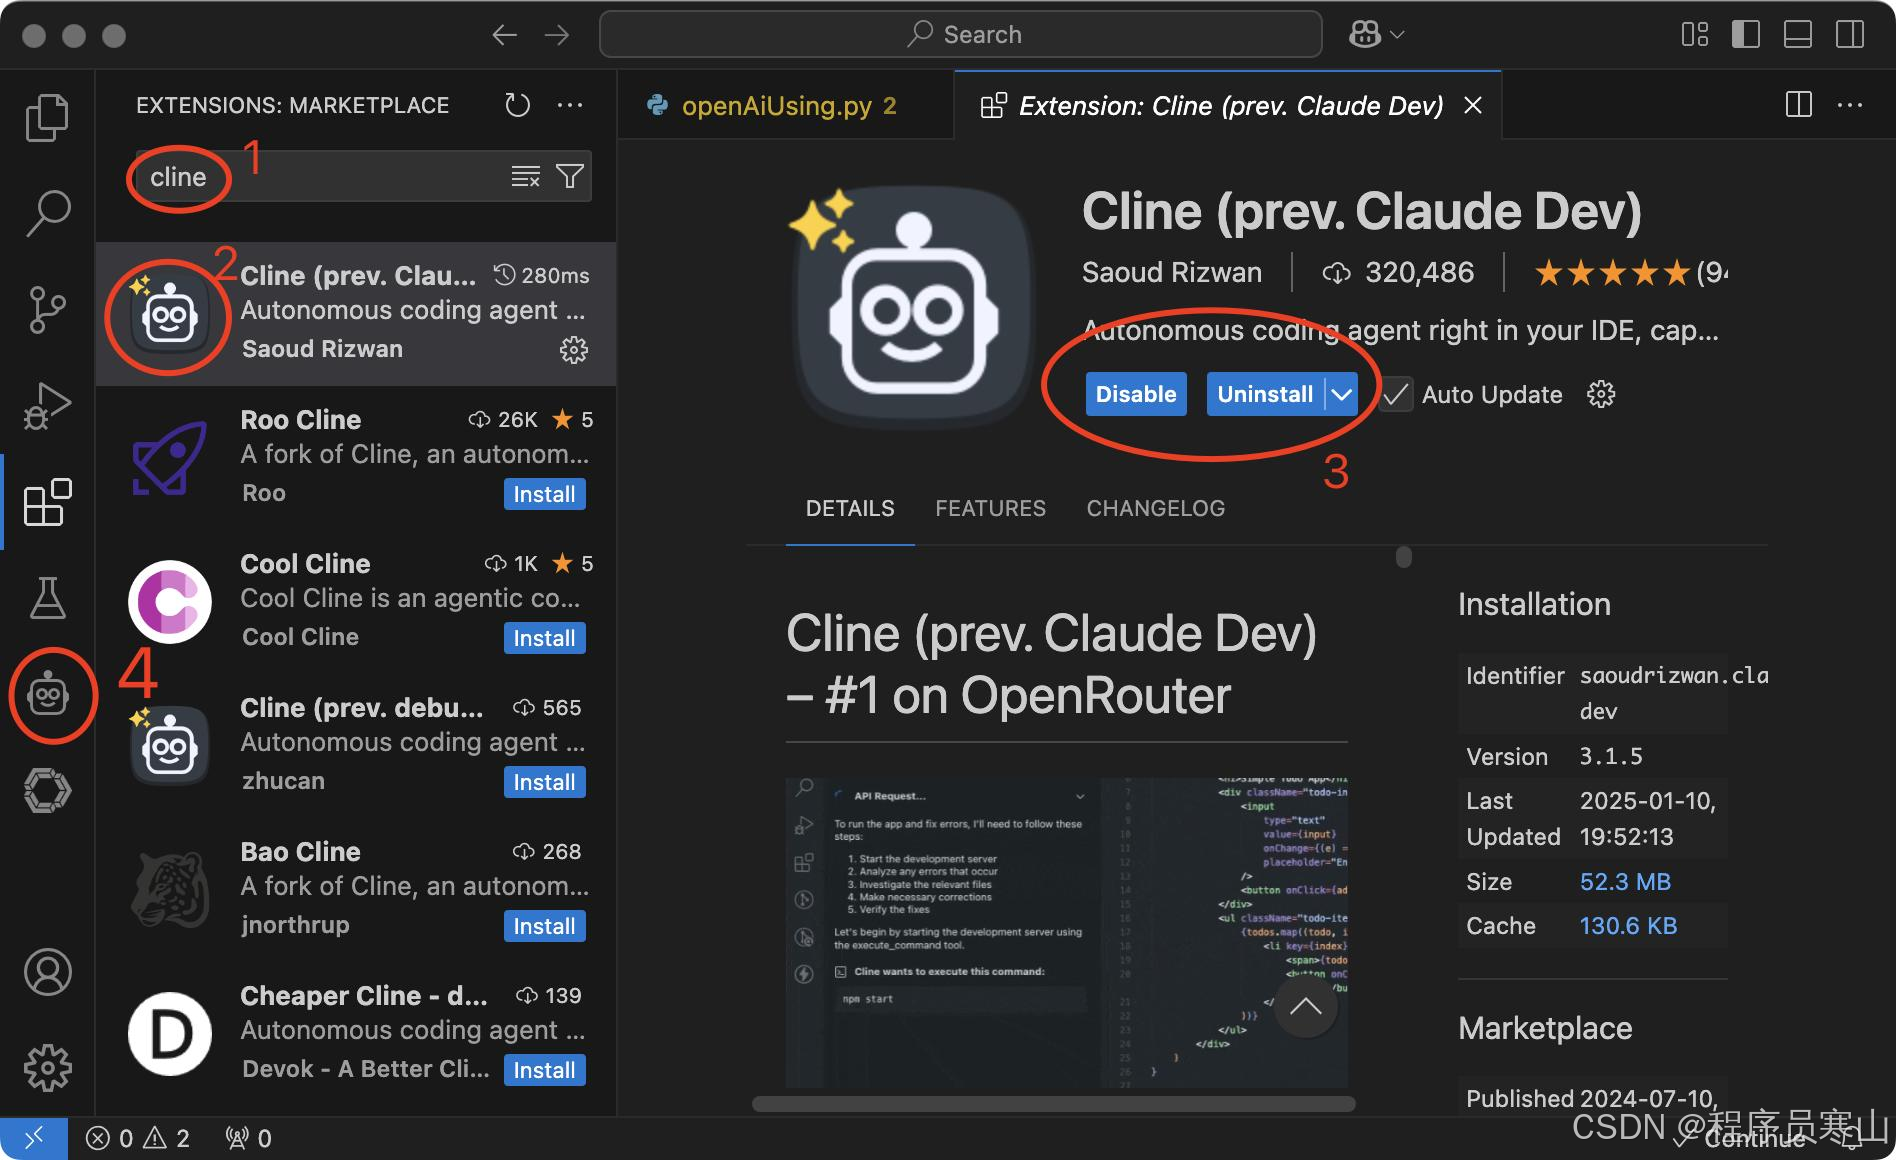Go back using the navigation arrow

point(504,35)
